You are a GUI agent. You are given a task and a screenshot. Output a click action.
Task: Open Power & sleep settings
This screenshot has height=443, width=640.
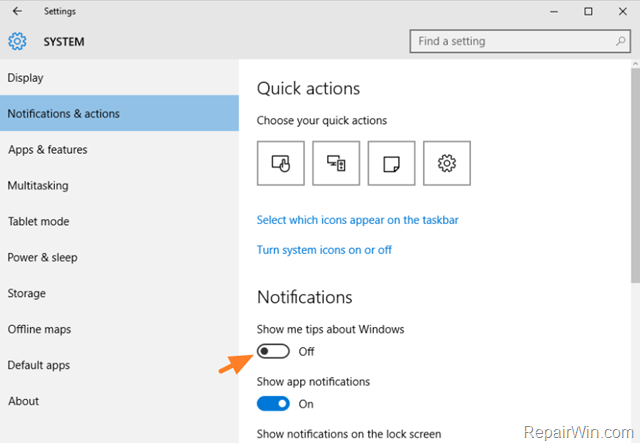(x=119, y=257)
